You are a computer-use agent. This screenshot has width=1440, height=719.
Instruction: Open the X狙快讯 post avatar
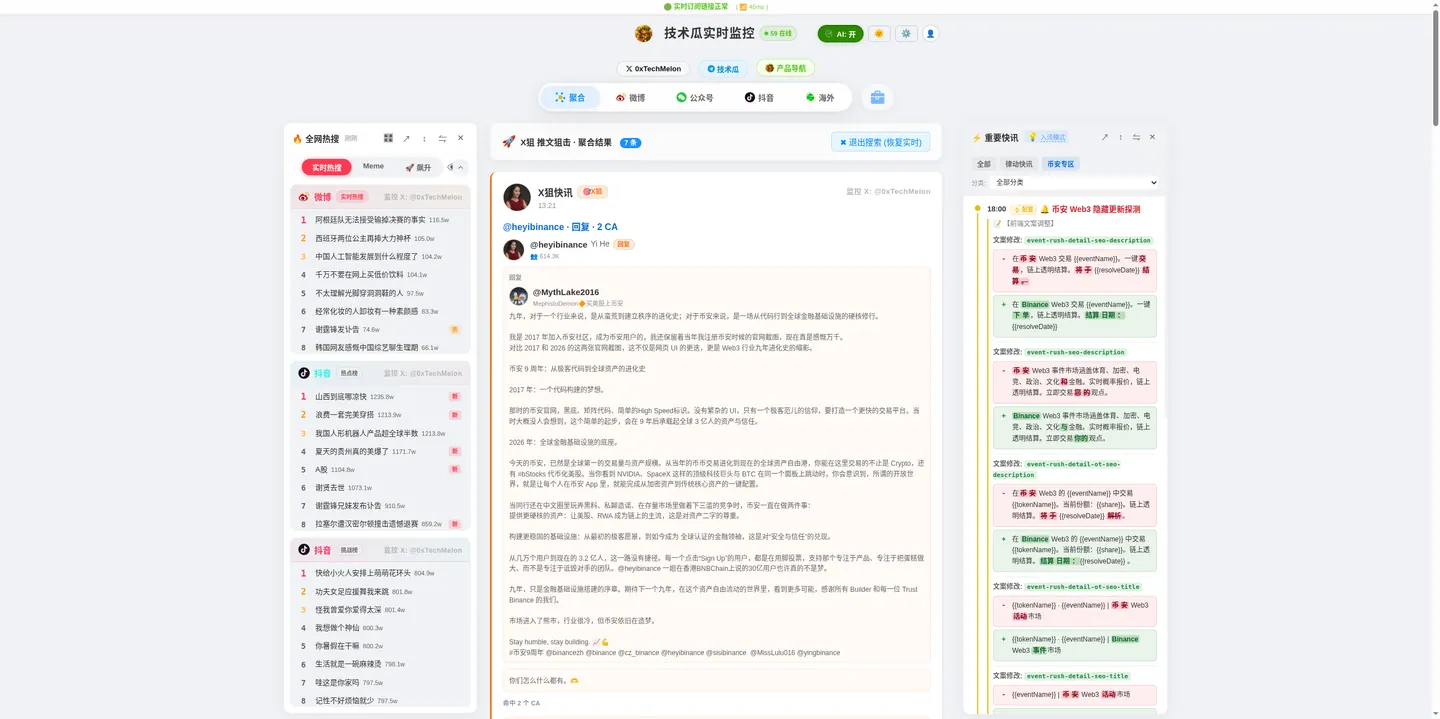517,197
